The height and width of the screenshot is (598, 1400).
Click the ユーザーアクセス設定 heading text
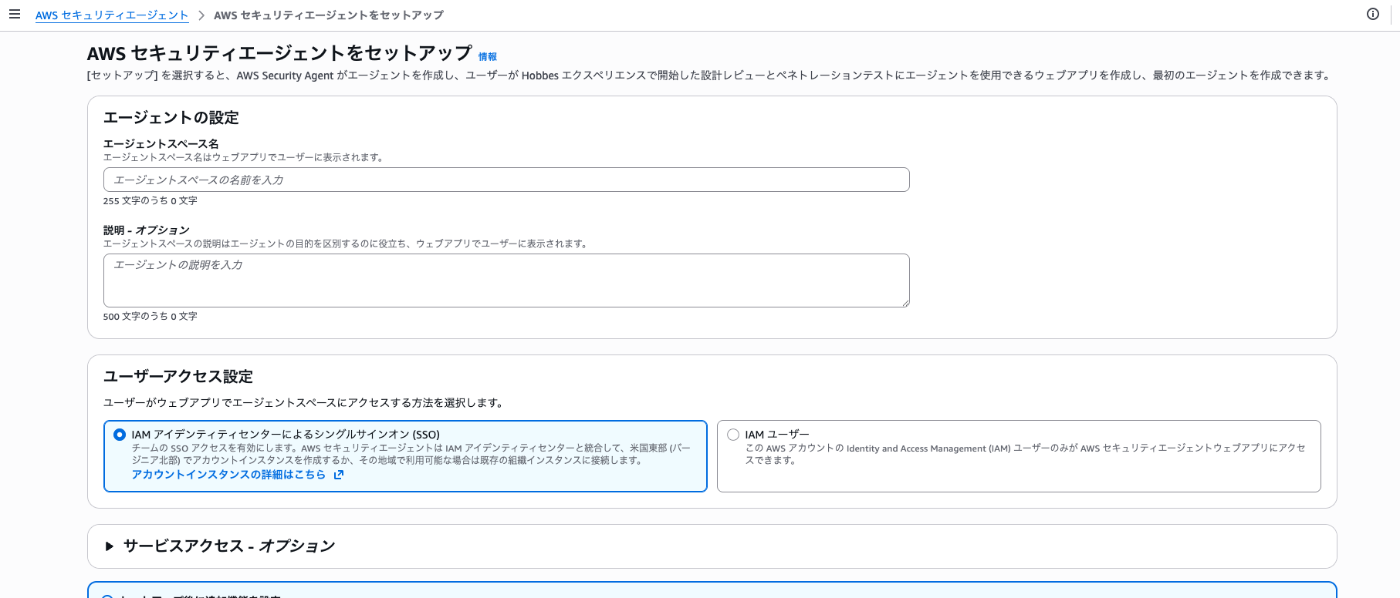coord(178,377)
